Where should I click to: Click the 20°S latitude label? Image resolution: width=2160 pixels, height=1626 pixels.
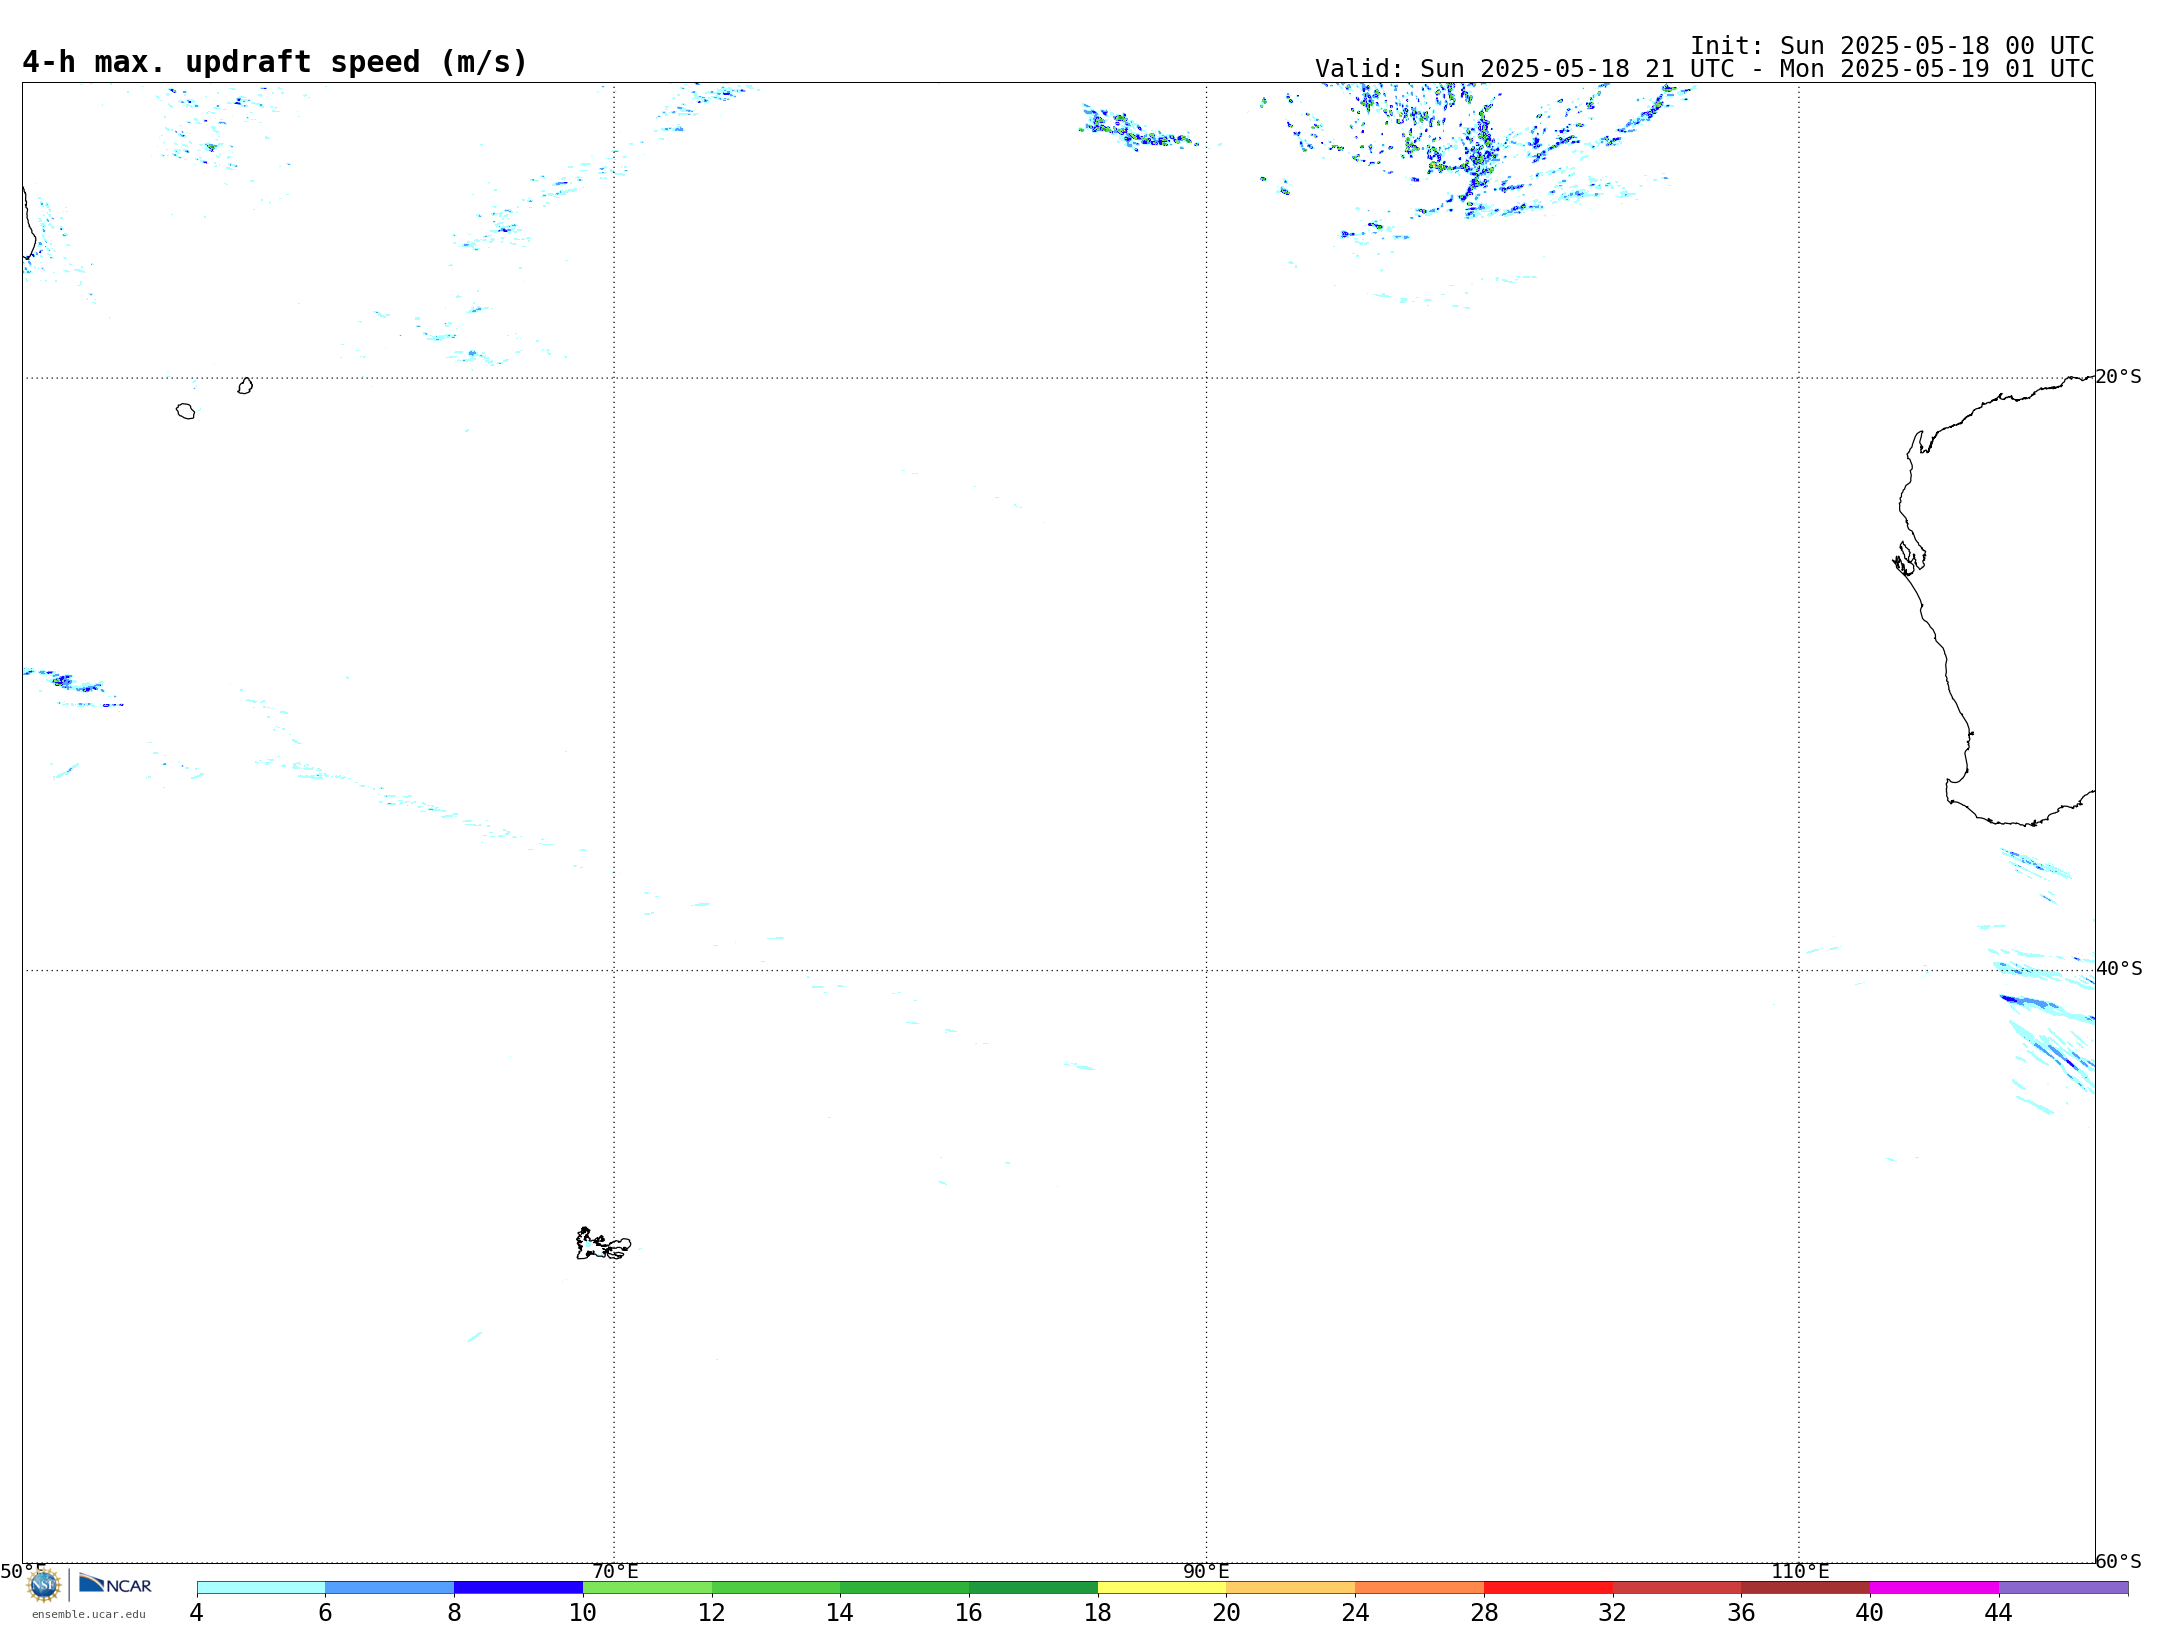2118,376
